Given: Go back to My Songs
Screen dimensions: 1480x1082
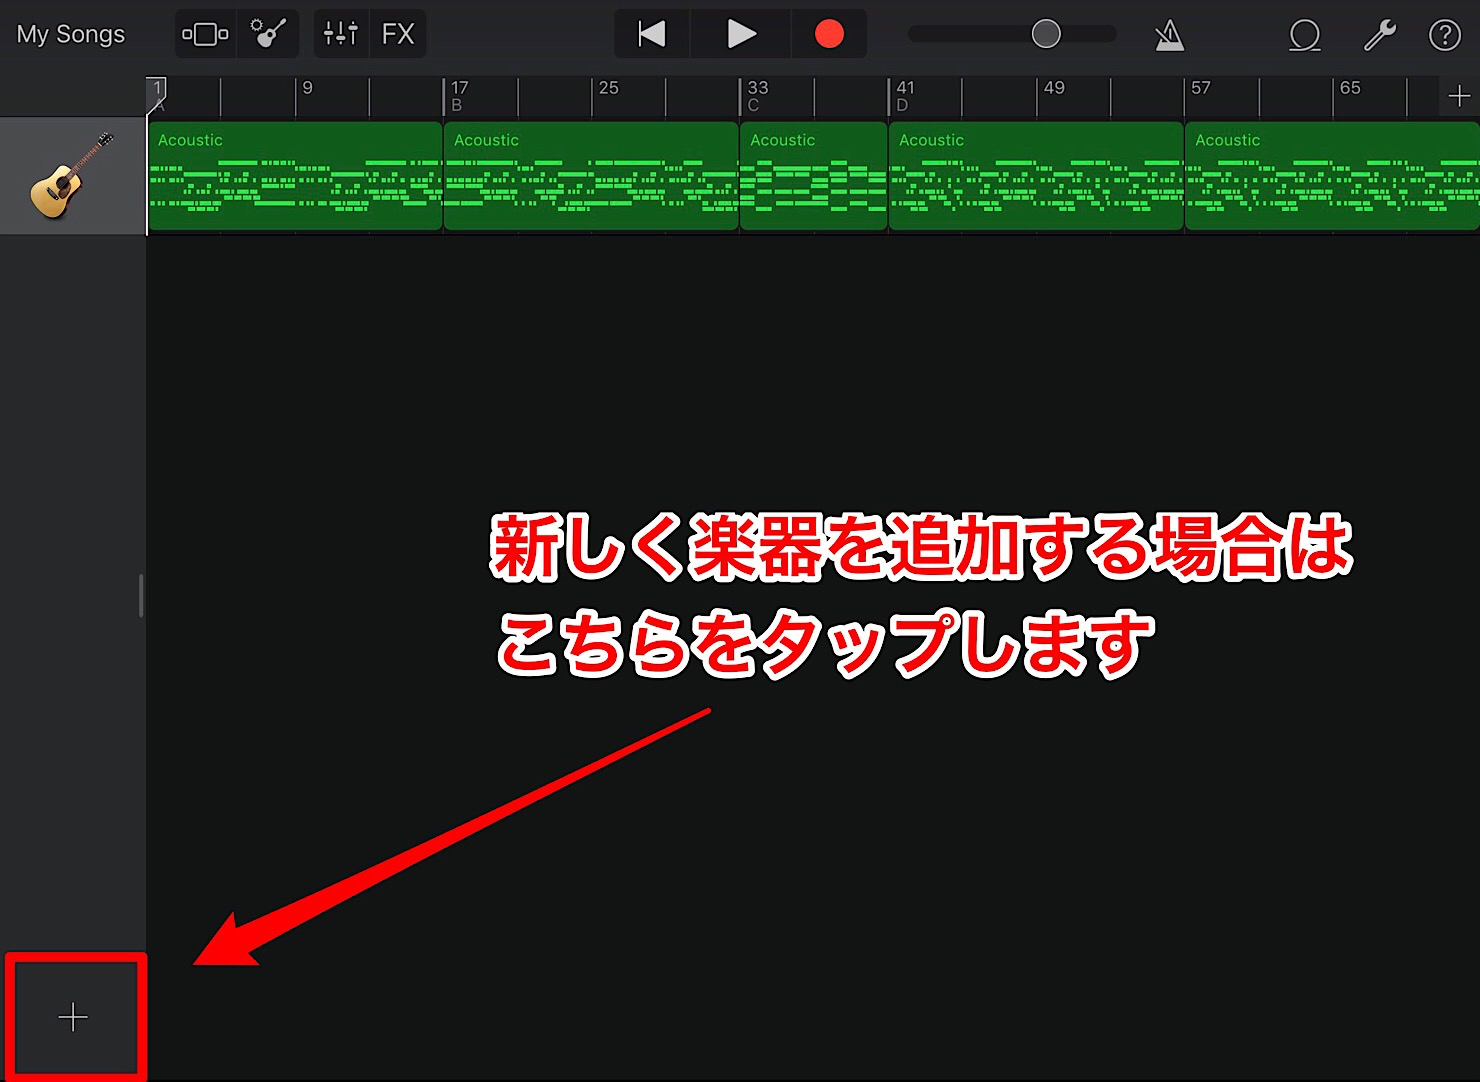Looking at the screenshot, I should [x=71, y=34].
